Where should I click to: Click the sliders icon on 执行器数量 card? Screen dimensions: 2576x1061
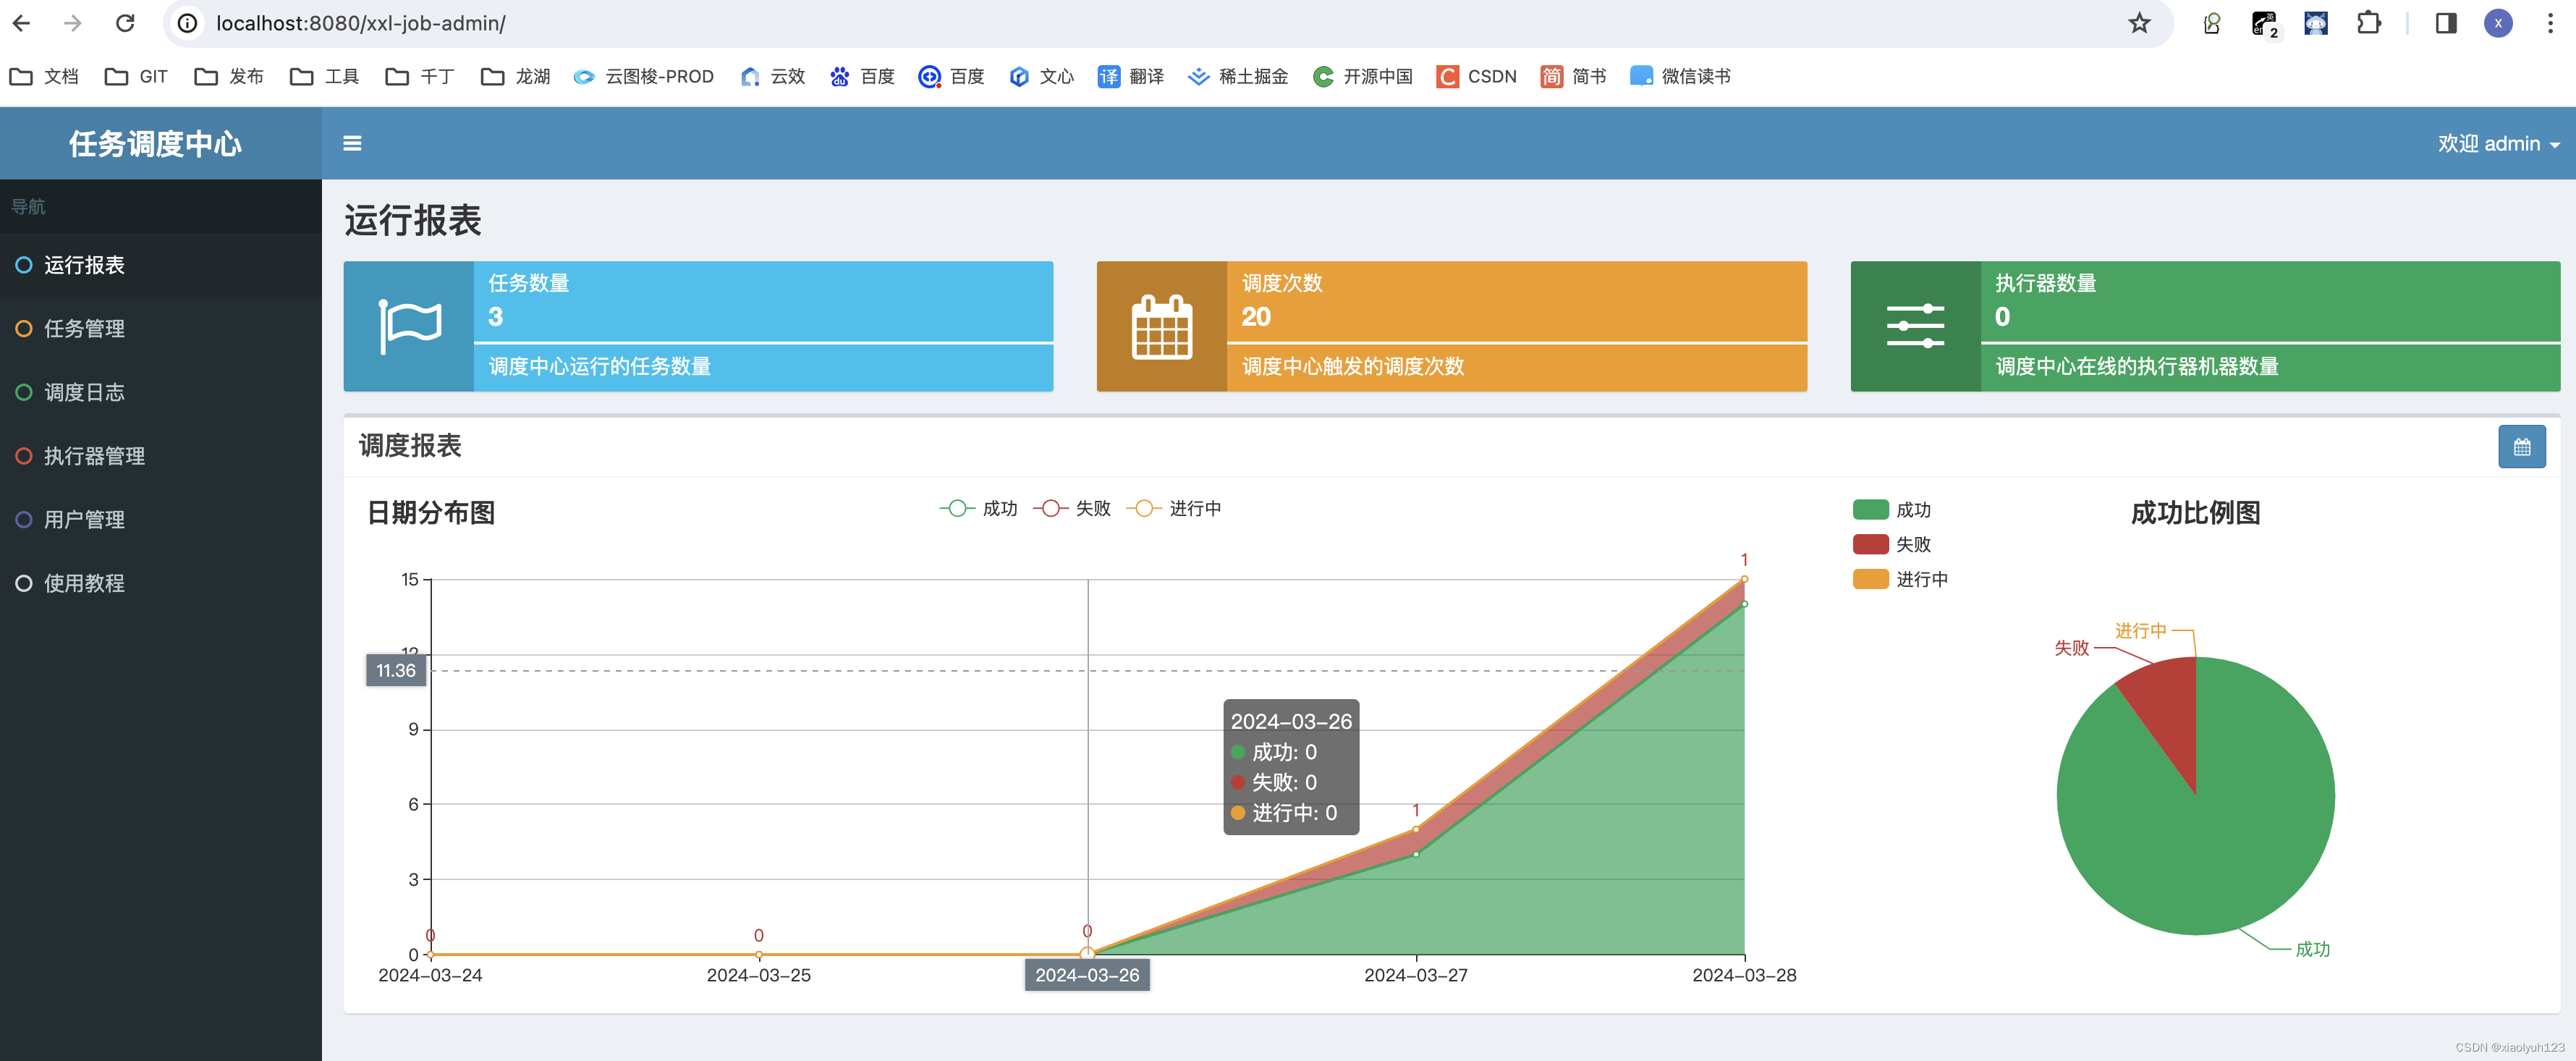pos(1915,326)
